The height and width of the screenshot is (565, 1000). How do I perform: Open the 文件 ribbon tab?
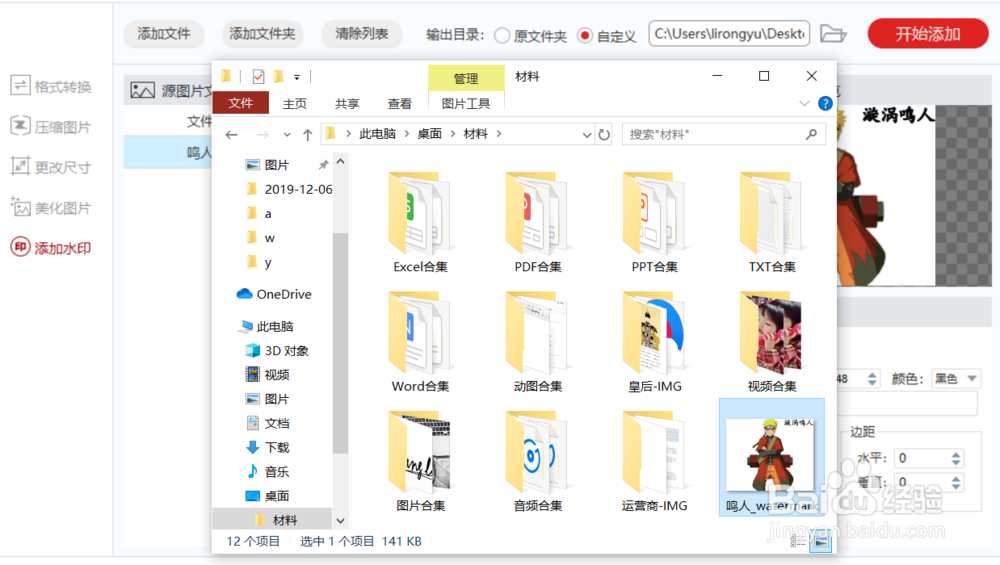[x=240, y=103]
